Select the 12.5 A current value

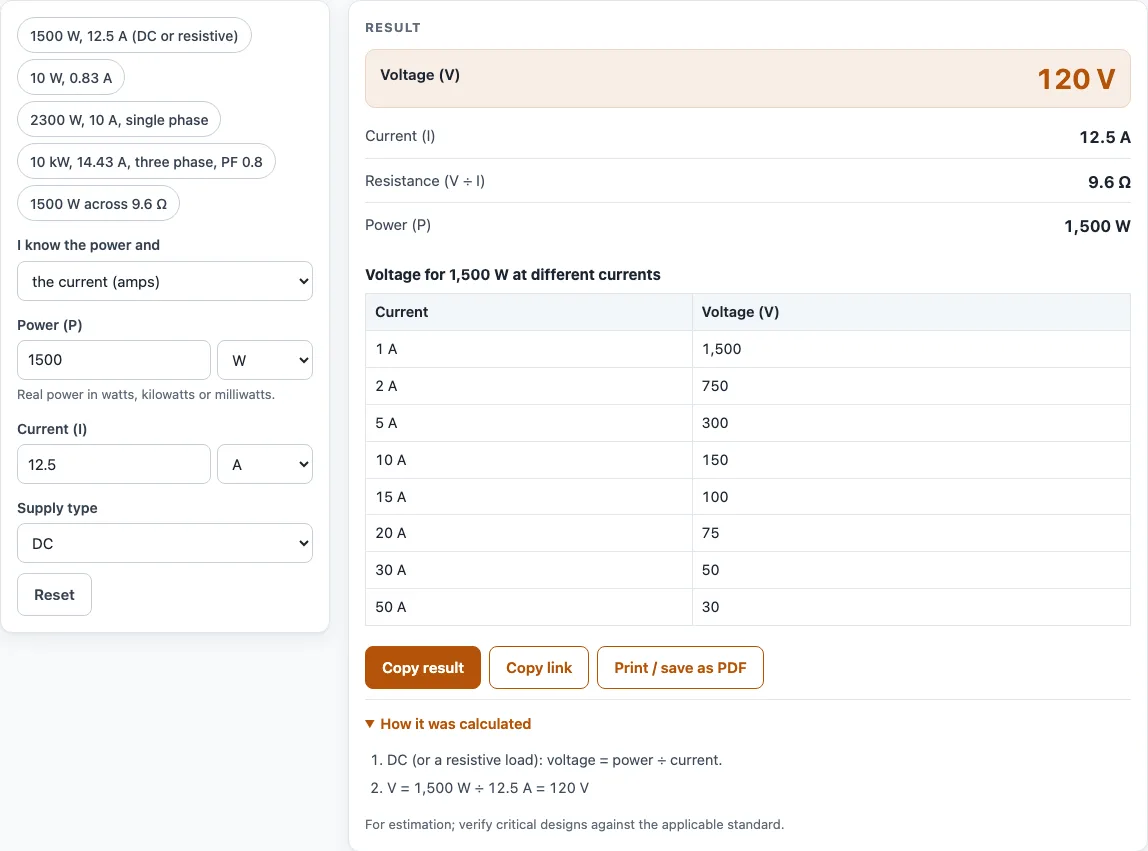(1105, 137)
